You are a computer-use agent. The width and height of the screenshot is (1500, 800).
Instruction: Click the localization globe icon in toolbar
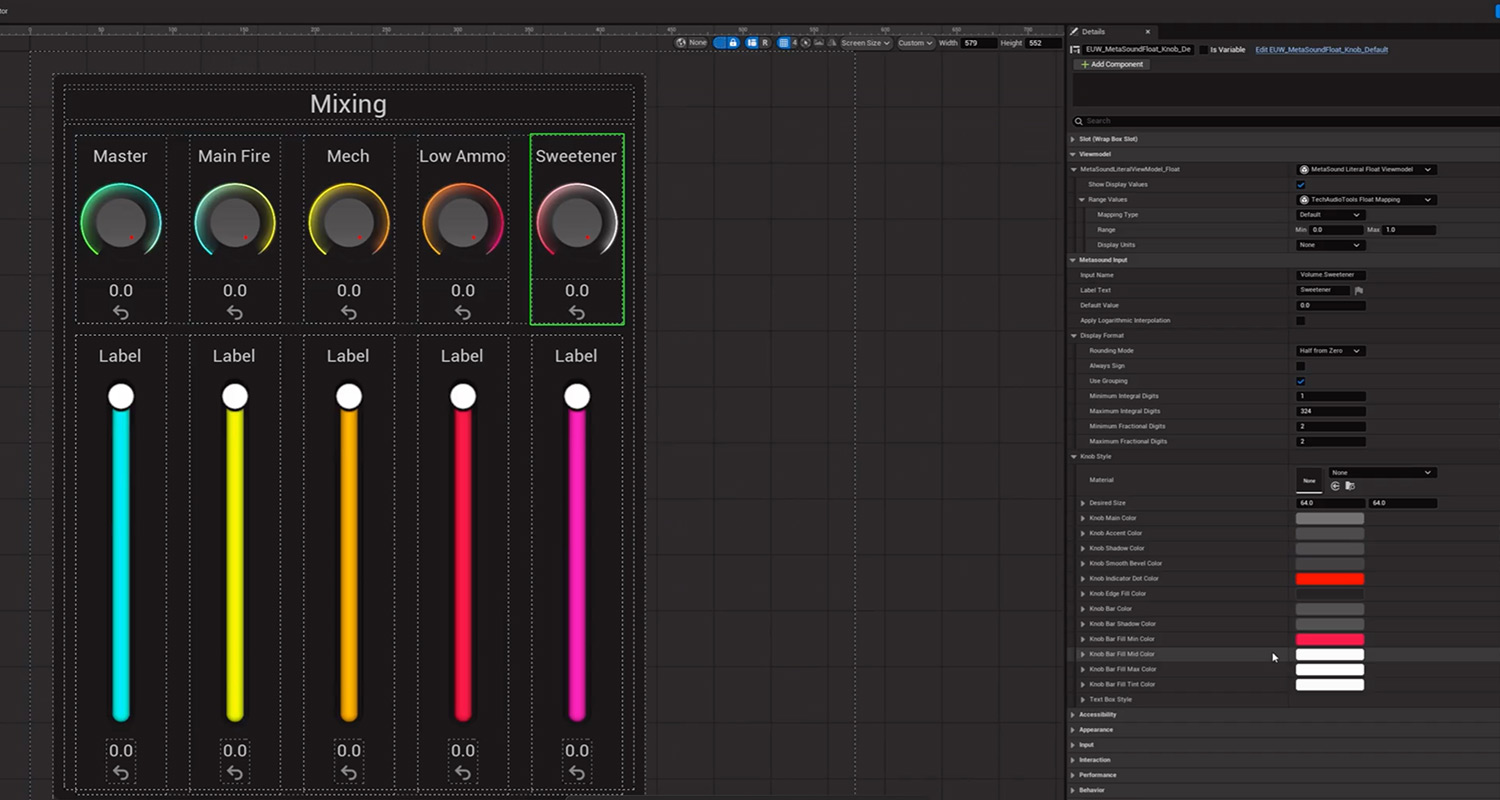click(682, 43)
